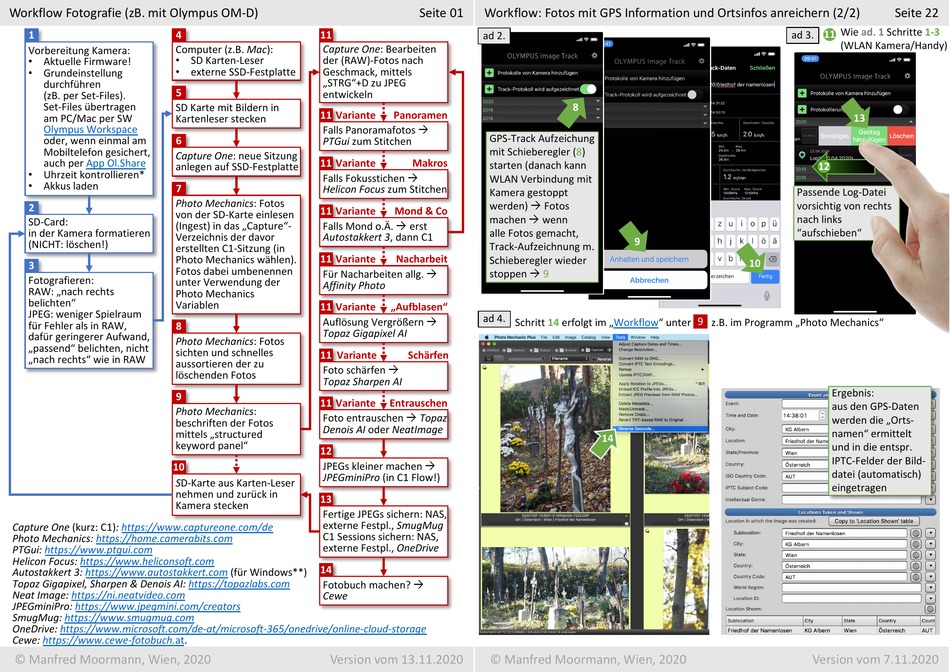
Task: Choose 'Reverse Geocode...' in the Tools menu
Action: coord(660,429)
